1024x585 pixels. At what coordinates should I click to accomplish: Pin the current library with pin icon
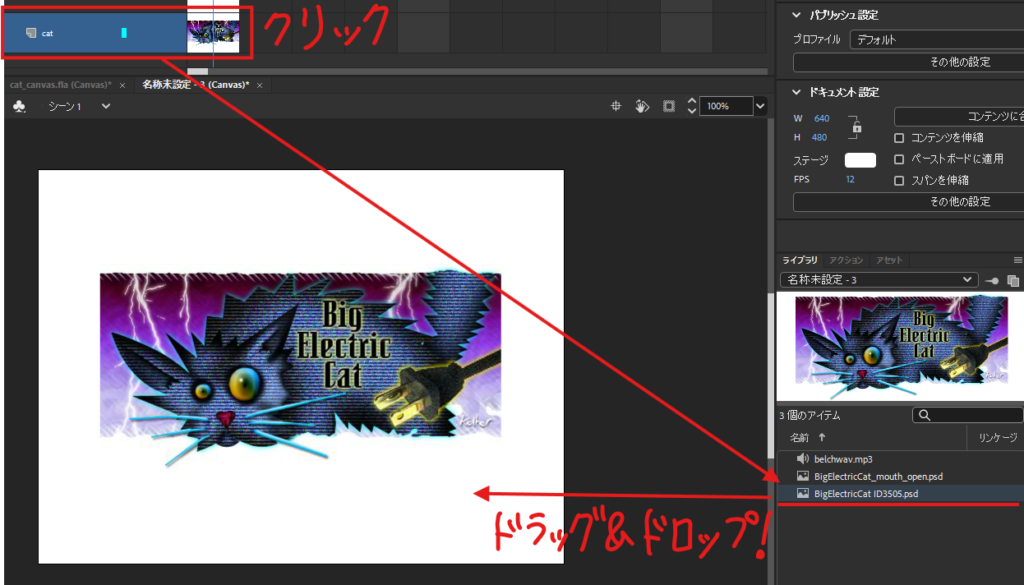pos(992,280)
